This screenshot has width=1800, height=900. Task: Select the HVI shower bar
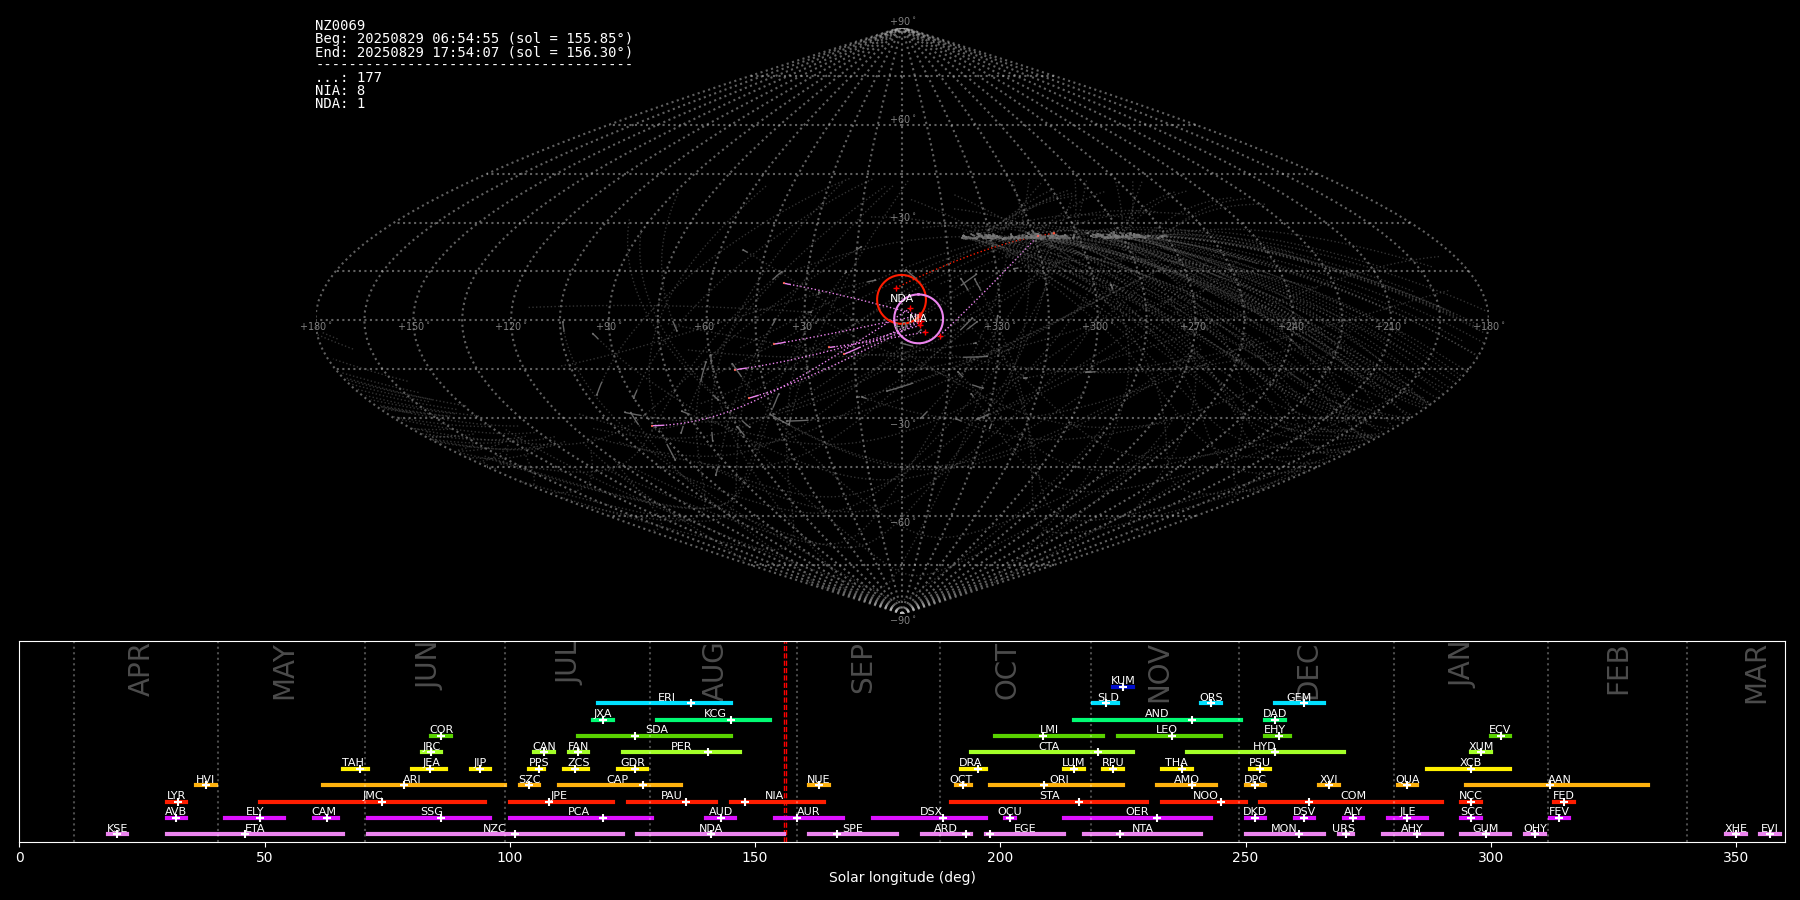click(x=206, y=785)
